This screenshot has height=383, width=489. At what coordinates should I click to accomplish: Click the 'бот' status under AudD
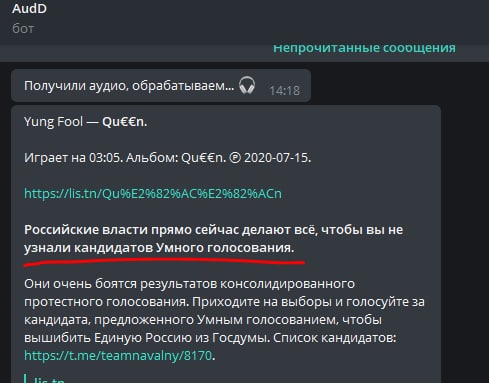point(23,29)
